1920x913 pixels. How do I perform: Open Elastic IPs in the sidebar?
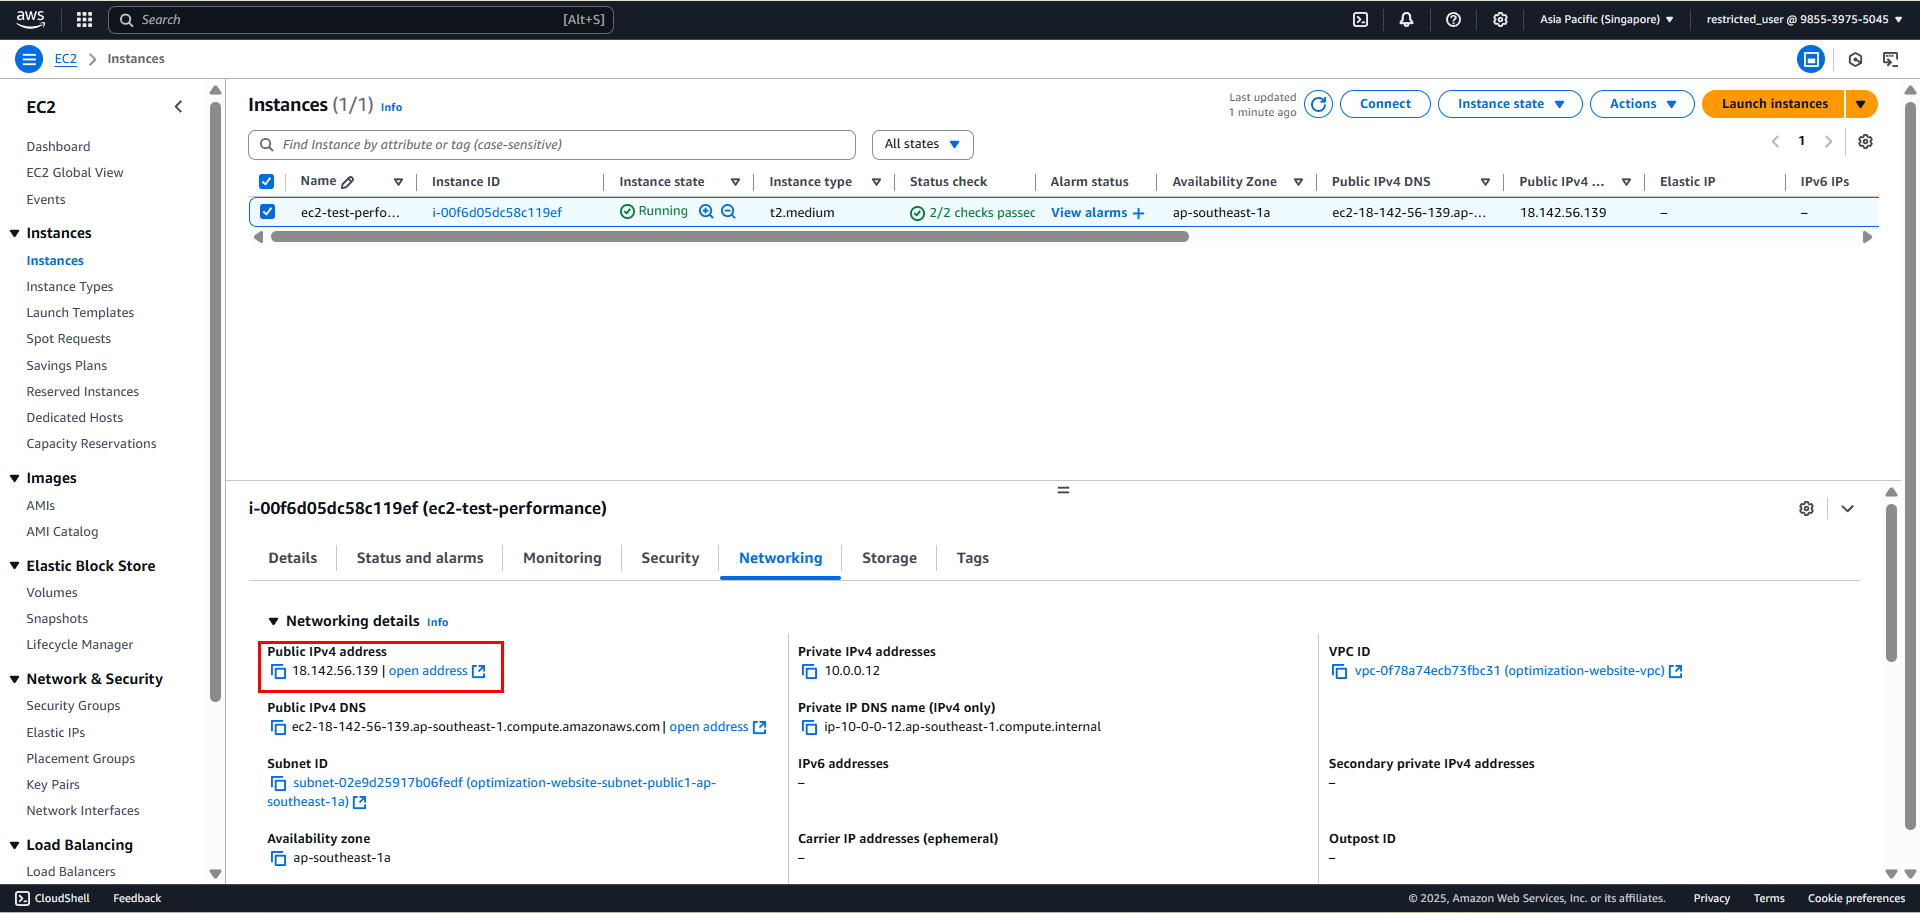(x=56, y=733)
